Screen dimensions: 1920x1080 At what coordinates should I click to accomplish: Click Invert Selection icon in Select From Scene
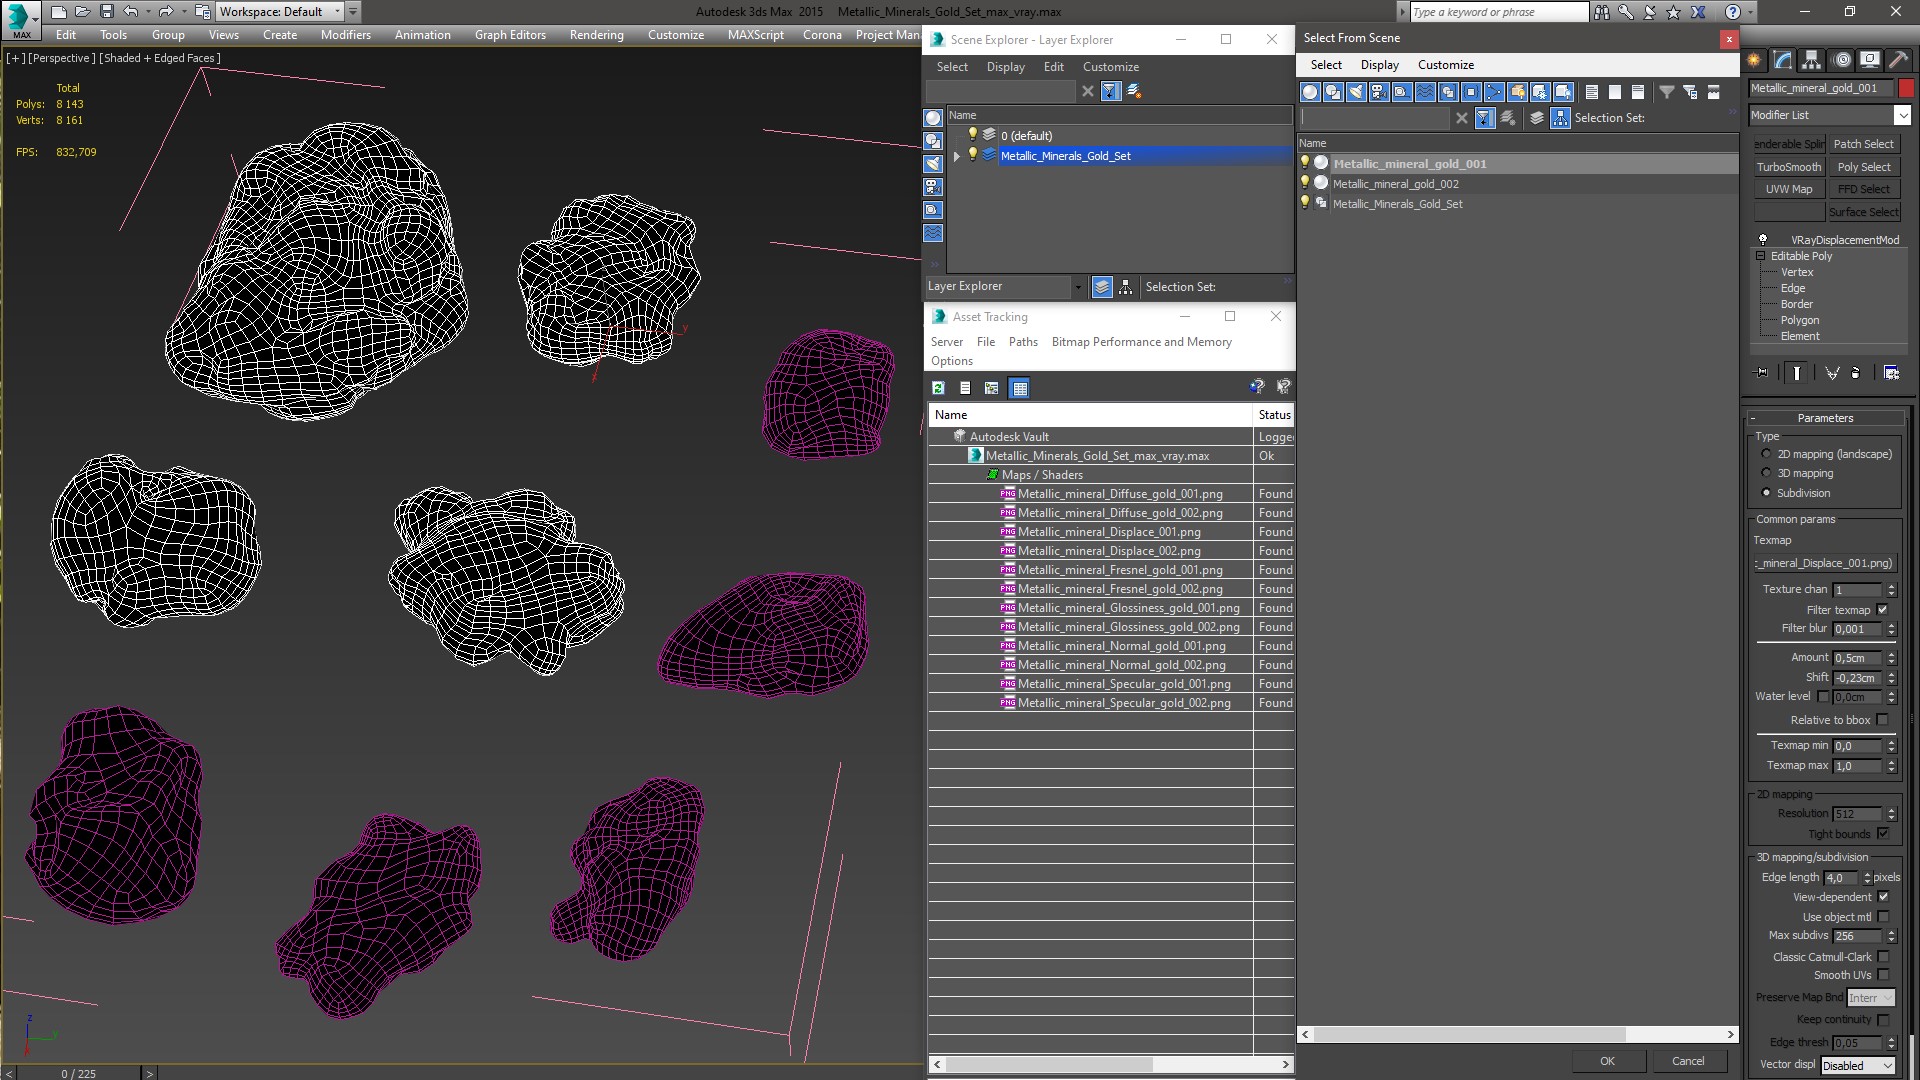point(1638,92)
